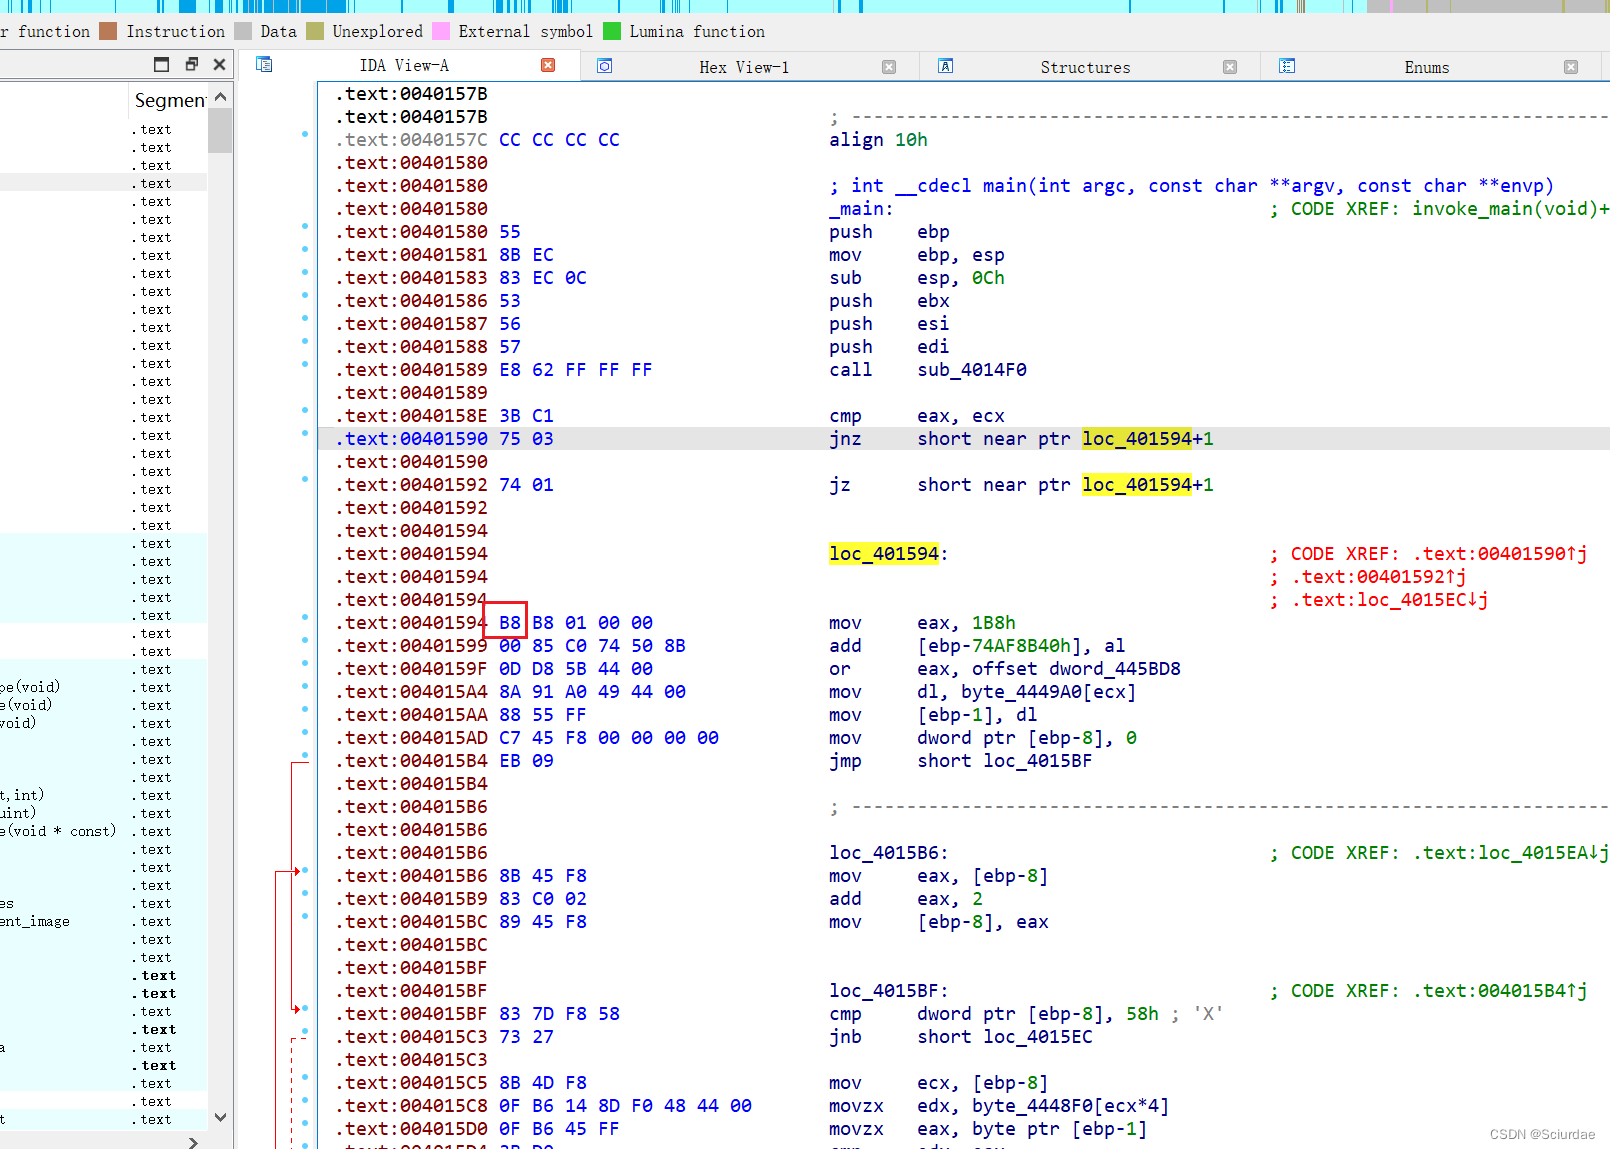Click the sub esp, 0Ch instruction
Viewport: 1610px width, 1149px height.
(x=917, y=278)
